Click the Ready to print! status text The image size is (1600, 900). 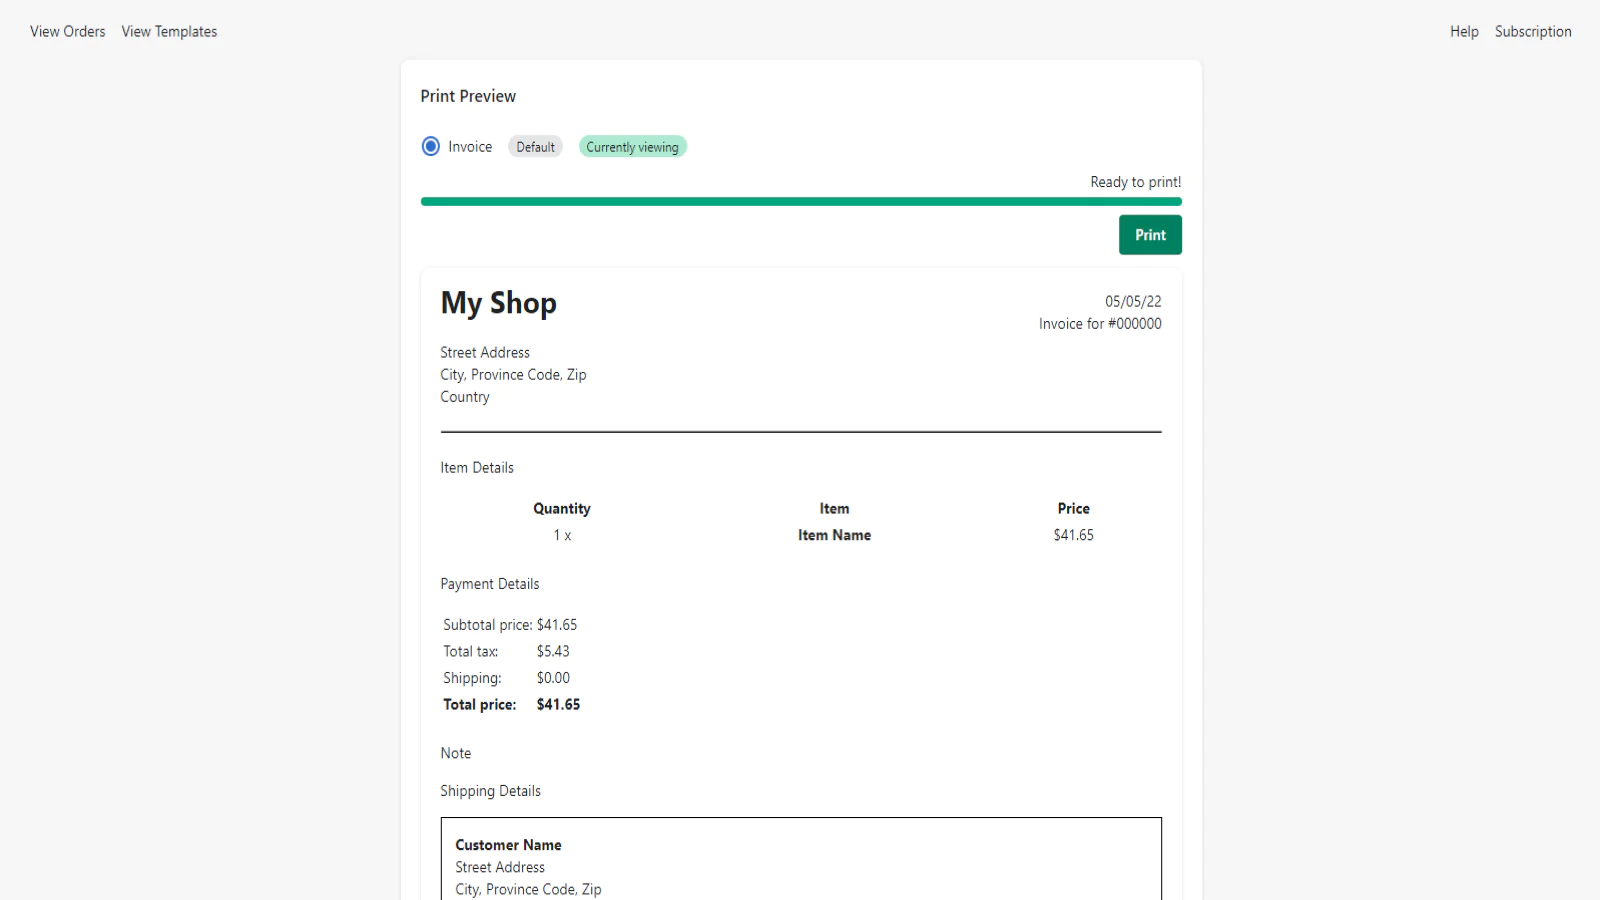1135,182
